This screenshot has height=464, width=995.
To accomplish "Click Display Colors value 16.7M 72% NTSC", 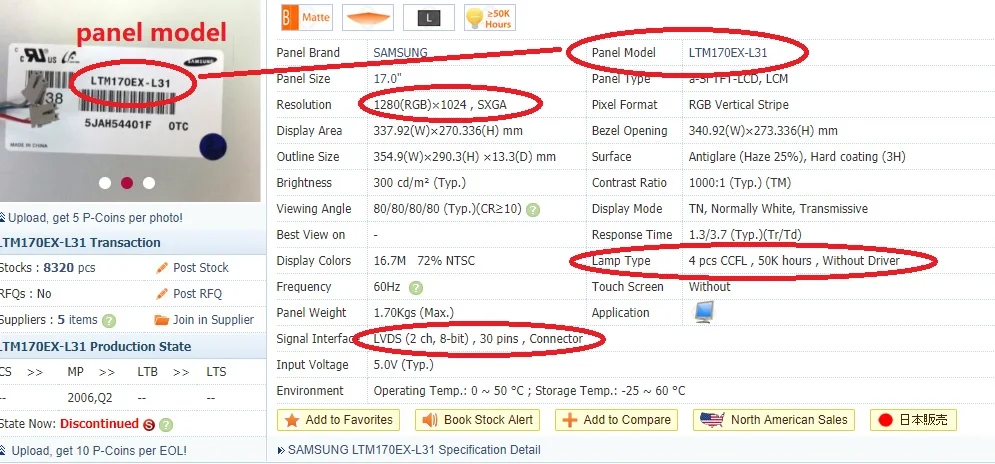I will 424,261.
